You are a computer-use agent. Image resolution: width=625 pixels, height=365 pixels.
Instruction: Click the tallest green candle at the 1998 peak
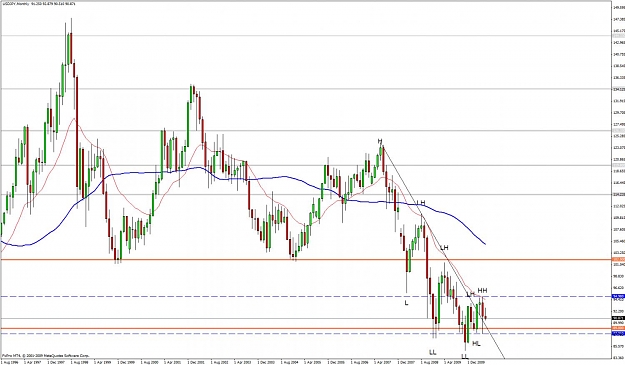tap(68, 49)
